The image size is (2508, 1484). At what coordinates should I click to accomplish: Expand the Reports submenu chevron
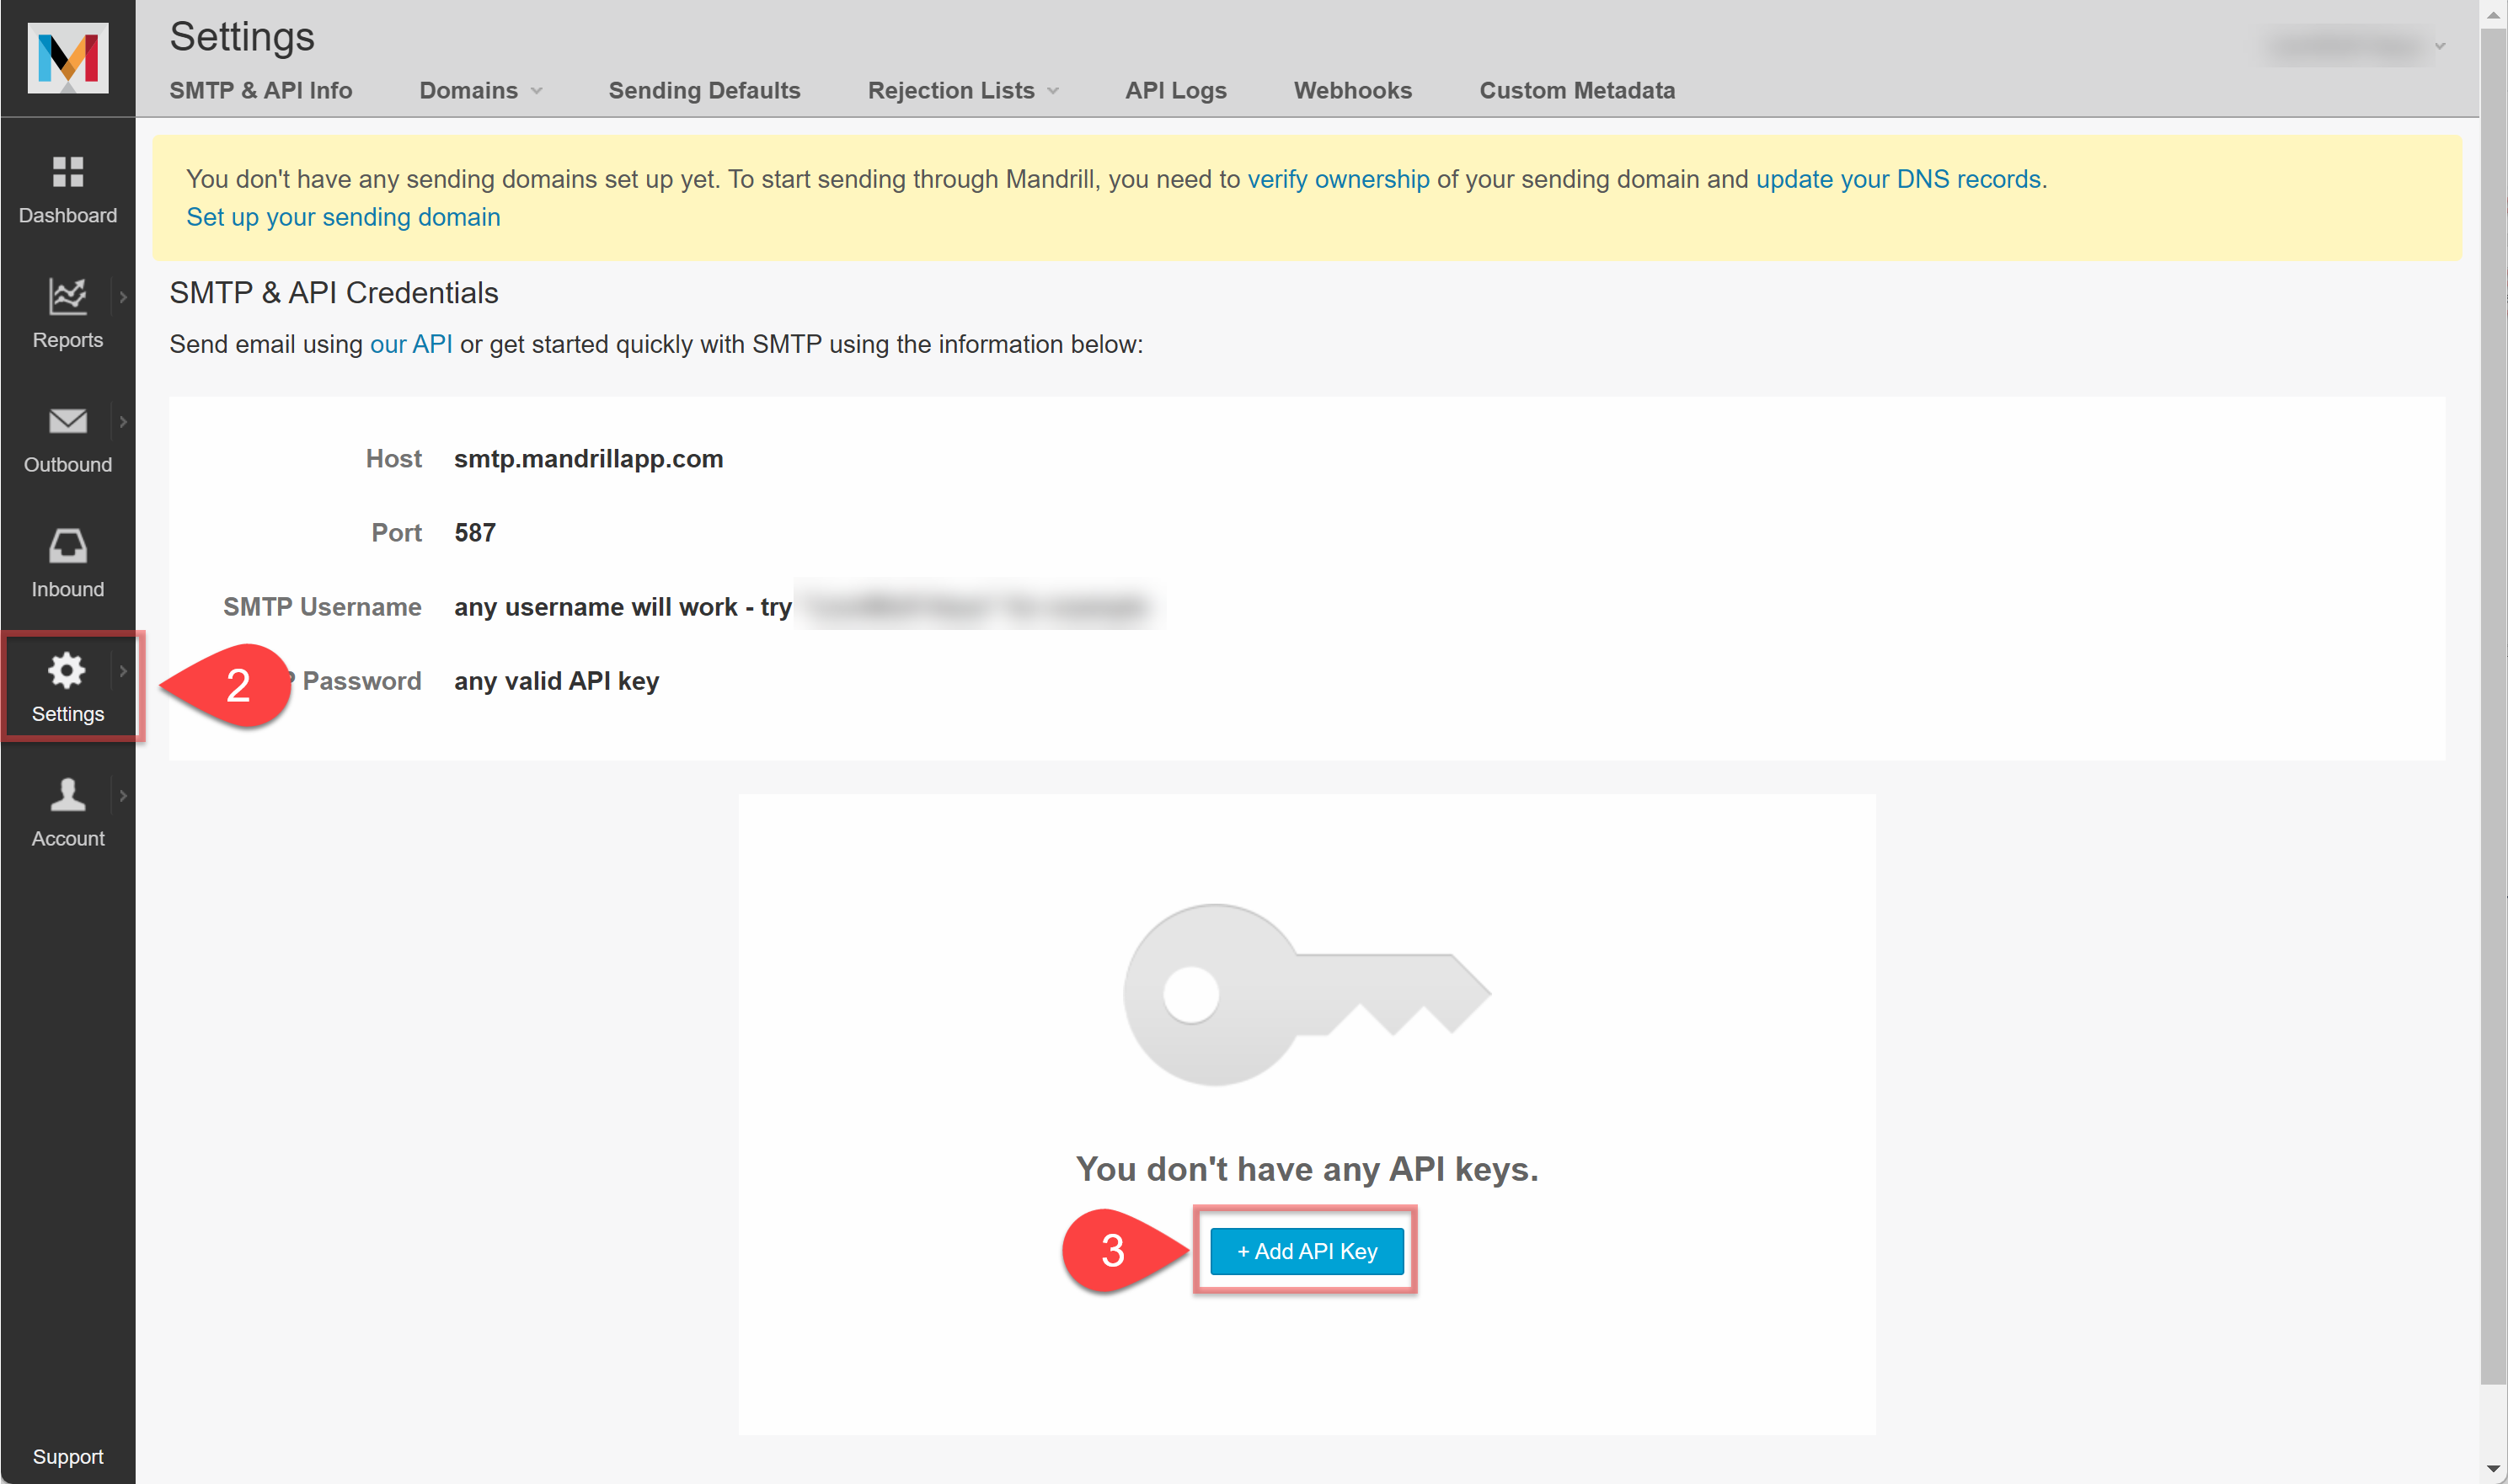coord(123,297)
